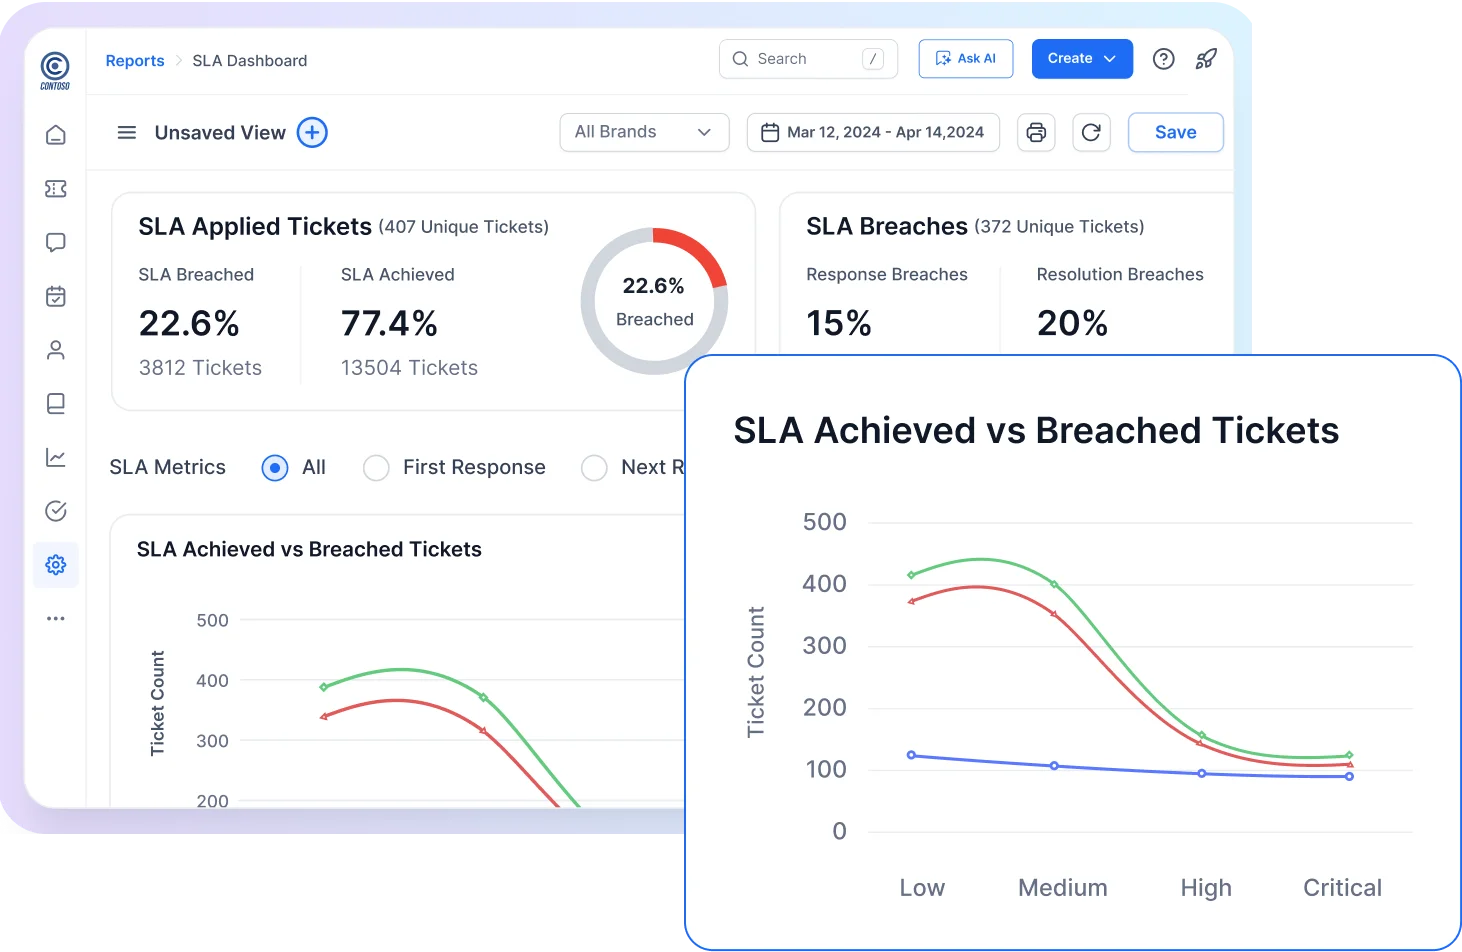Open the Contacts section in the sidebar

click(55, 349)
